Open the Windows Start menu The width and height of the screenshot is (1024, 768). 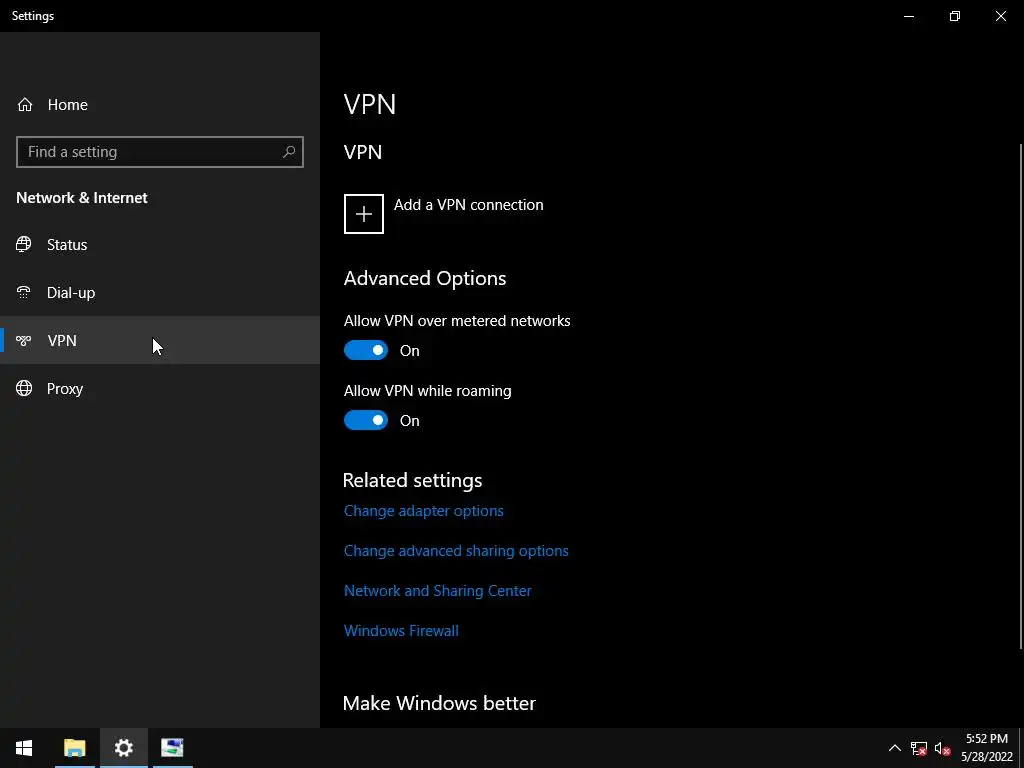point(24,748)
